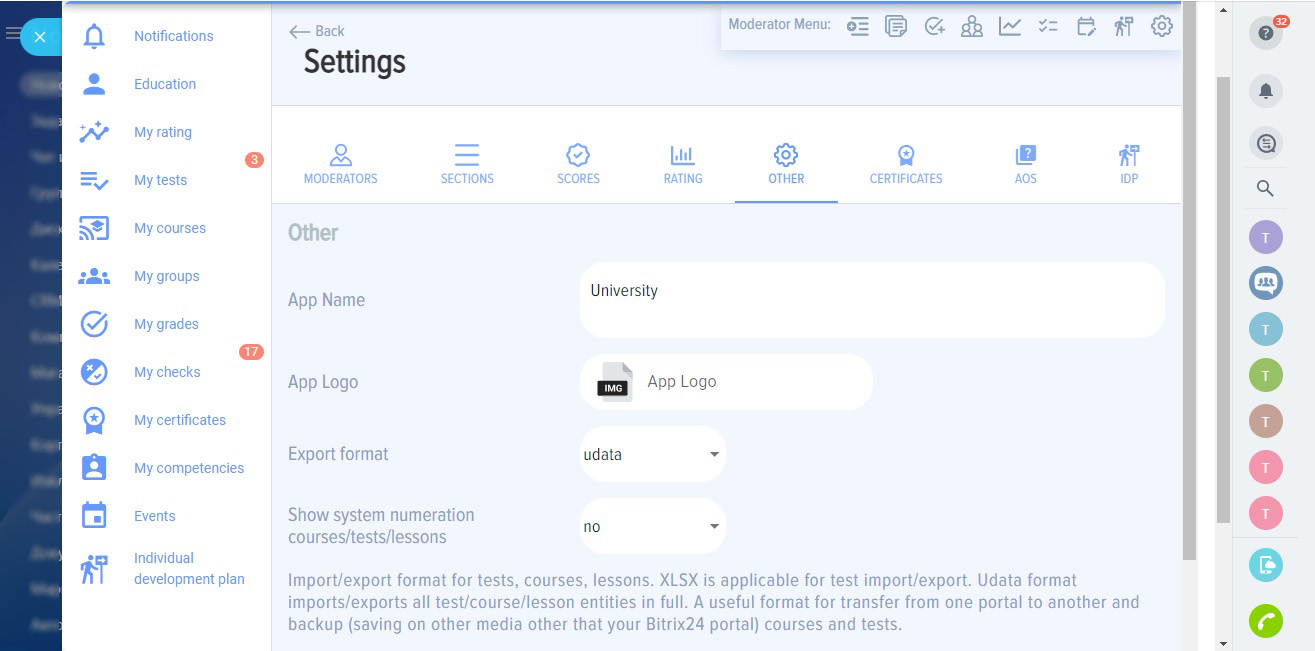The image size is (1315, 651).
Task: Click the search magnifier icon
Action: tap(1265, 188)
